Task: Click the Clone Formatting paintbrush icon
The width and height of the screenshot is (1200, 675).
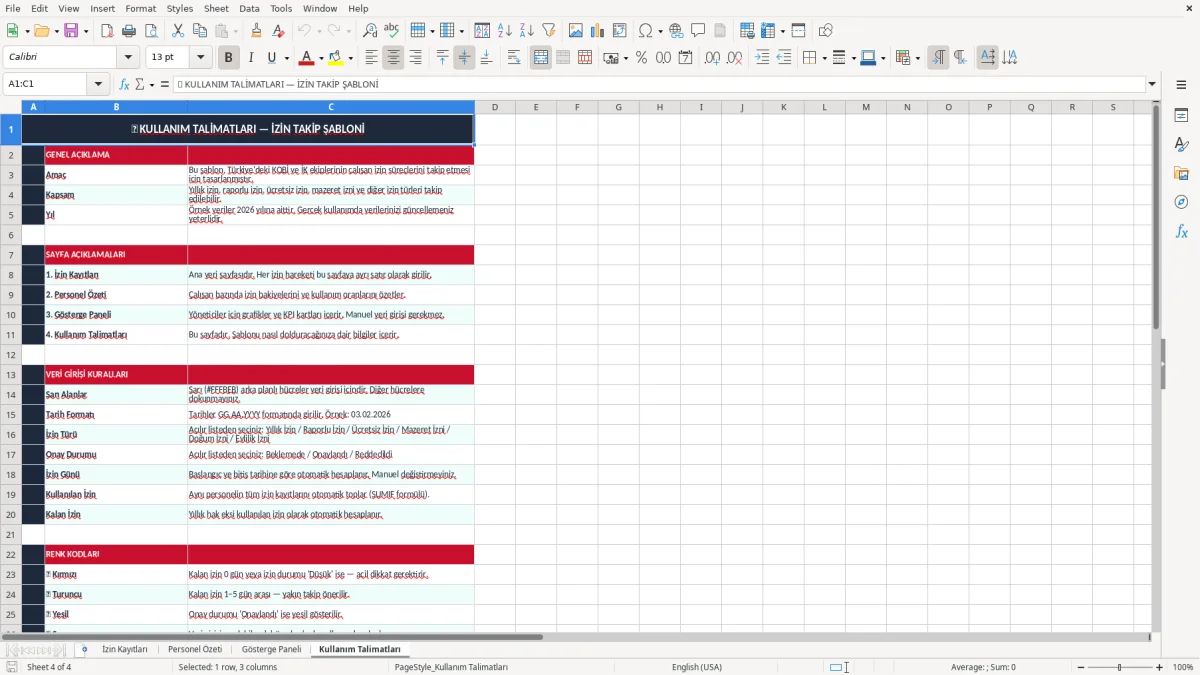Action: click(256, 31)
